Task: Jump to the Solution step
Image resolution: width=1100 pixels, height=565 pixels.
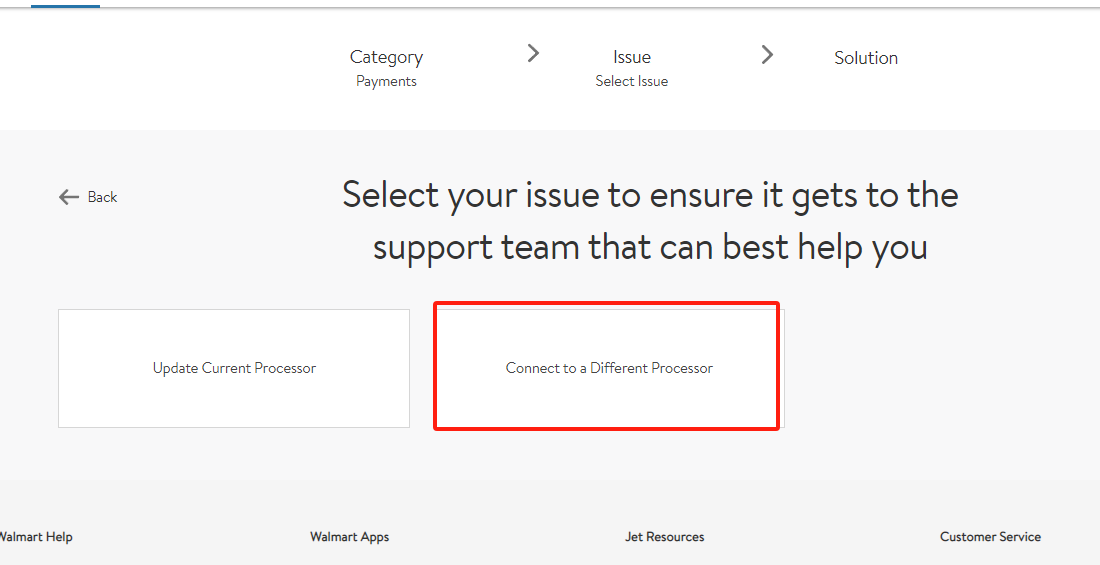Action: pyautogui.click(x=866, y=58)
